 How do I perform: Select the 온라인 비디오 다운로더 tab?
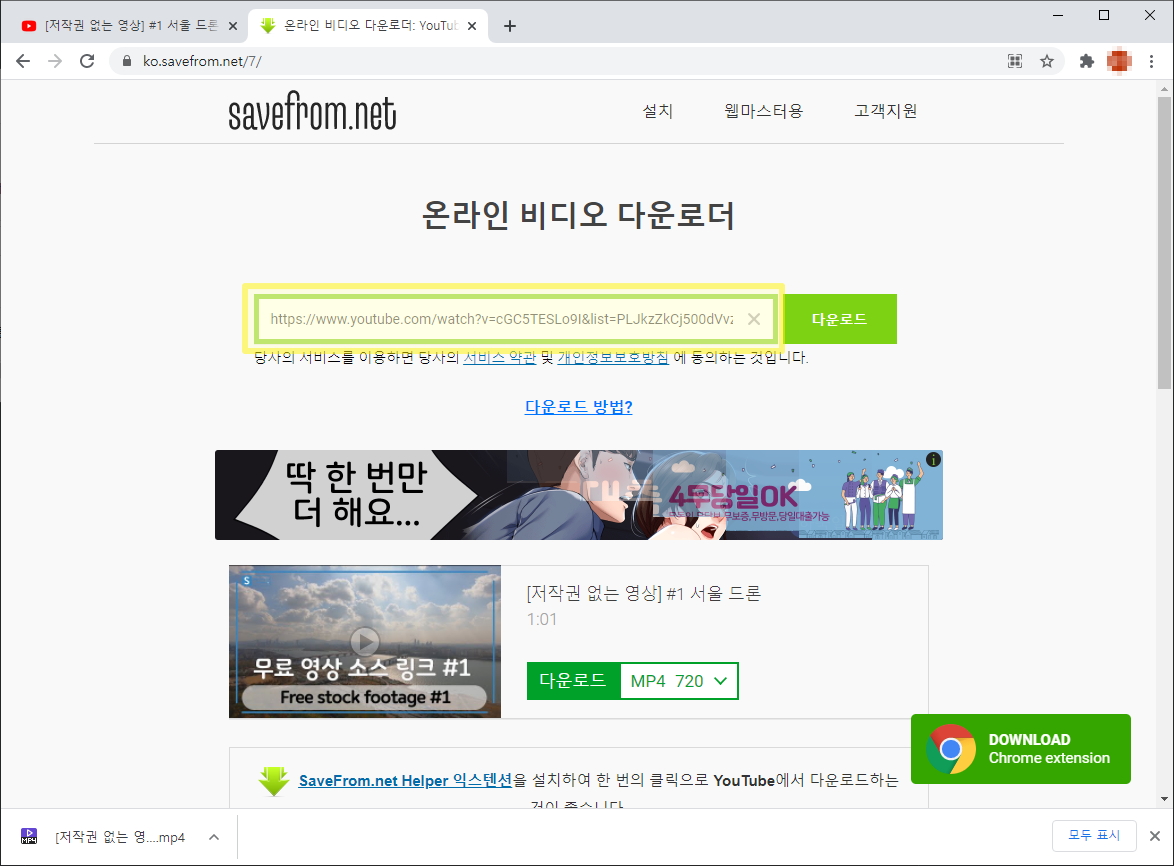(368, 26)
